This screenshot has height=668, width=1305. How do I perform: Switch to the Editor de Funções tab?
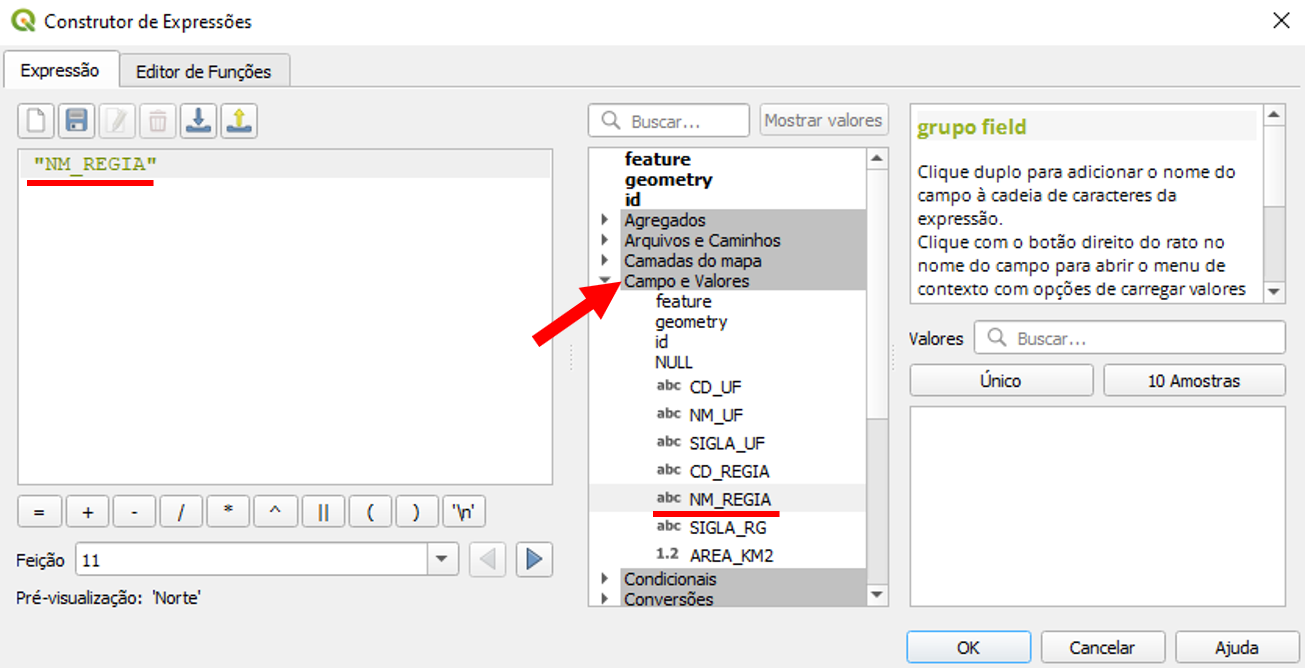(204, 72)
